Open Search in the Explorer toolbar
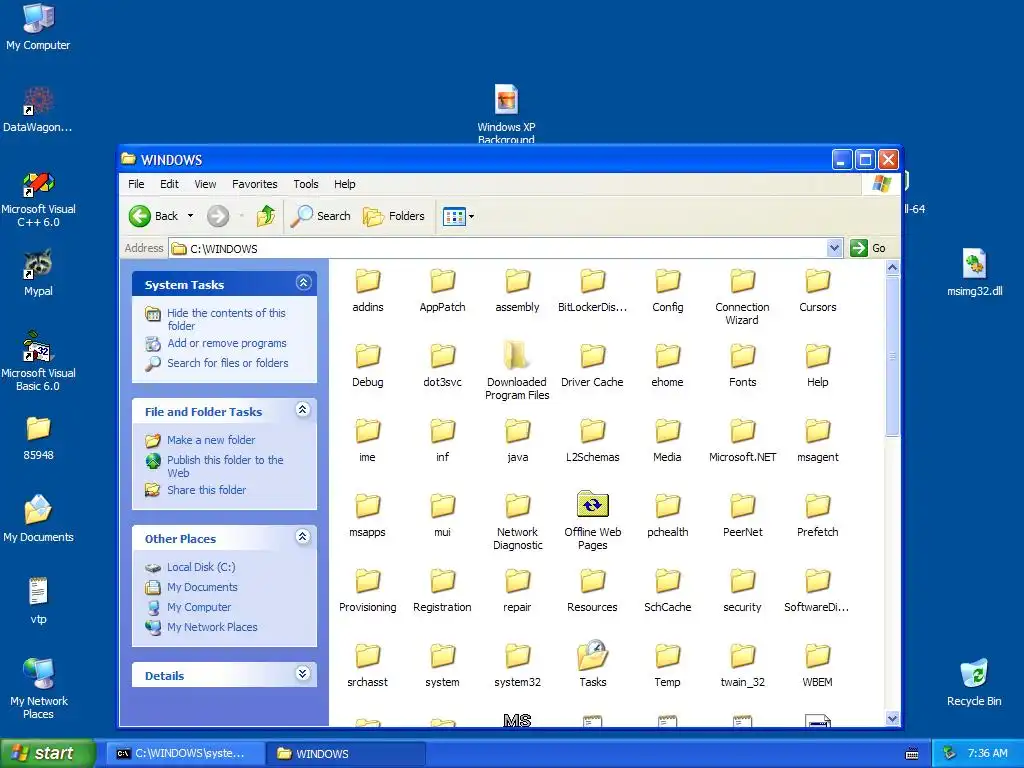This screenshot has height=768, width=1024. pyautogui.click(x=321, y=216)
